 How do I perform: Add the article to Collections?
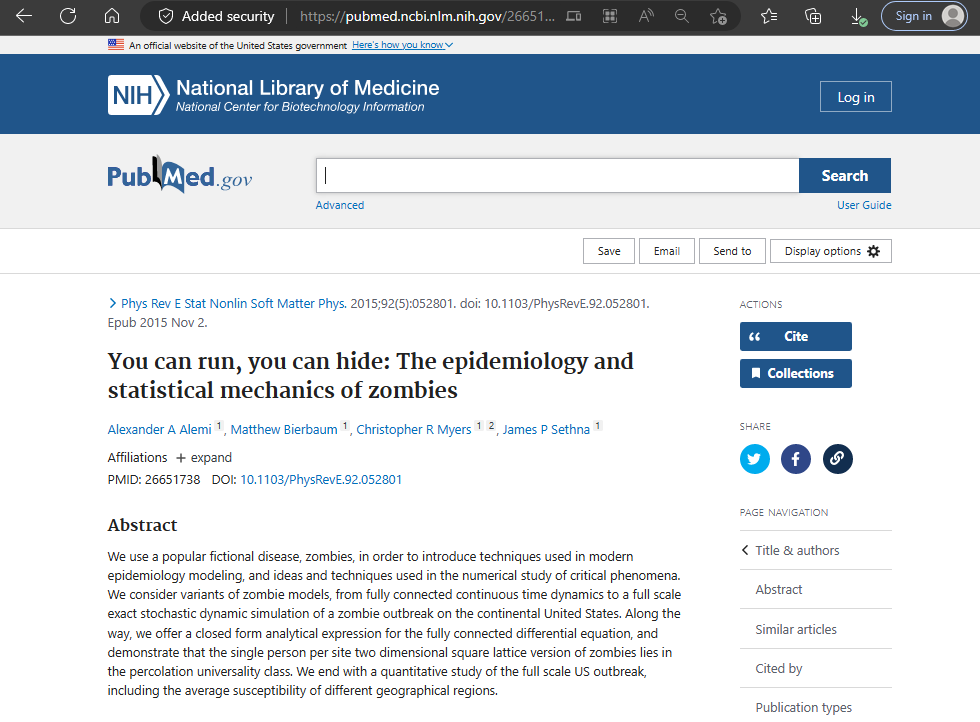[x=796, y=373]
